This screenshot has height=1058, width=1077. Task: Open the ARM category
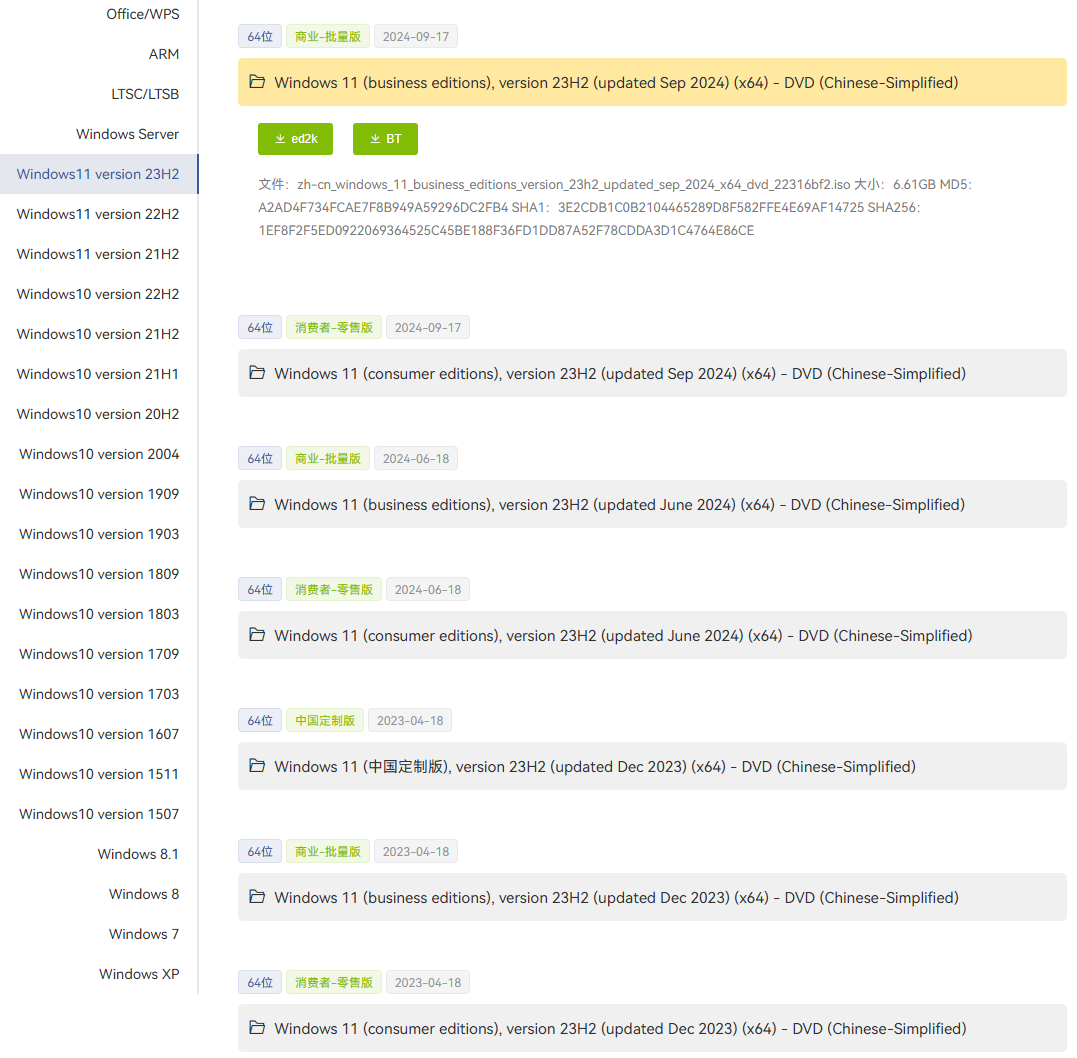(163, 54)
